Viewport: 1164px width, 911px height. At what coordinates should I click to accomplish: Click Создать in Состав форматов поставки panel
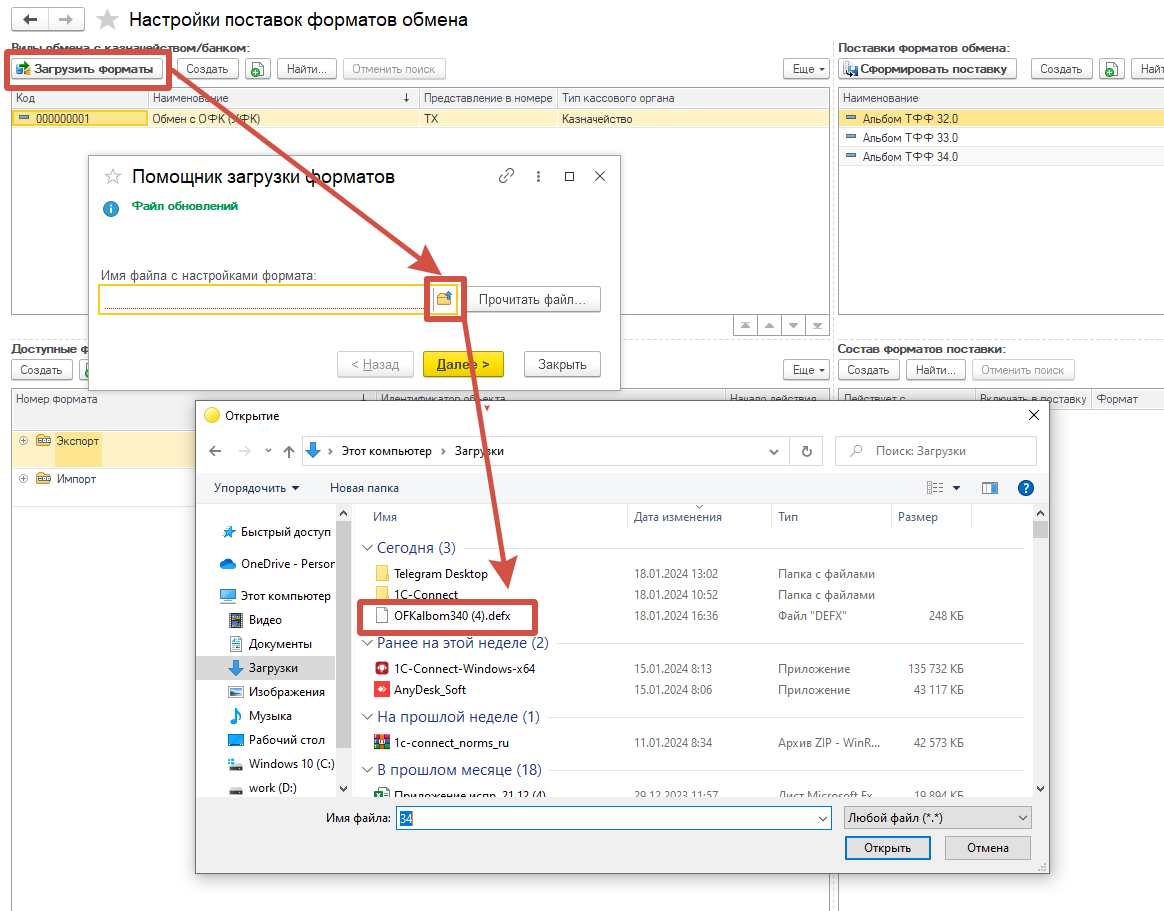868,370
